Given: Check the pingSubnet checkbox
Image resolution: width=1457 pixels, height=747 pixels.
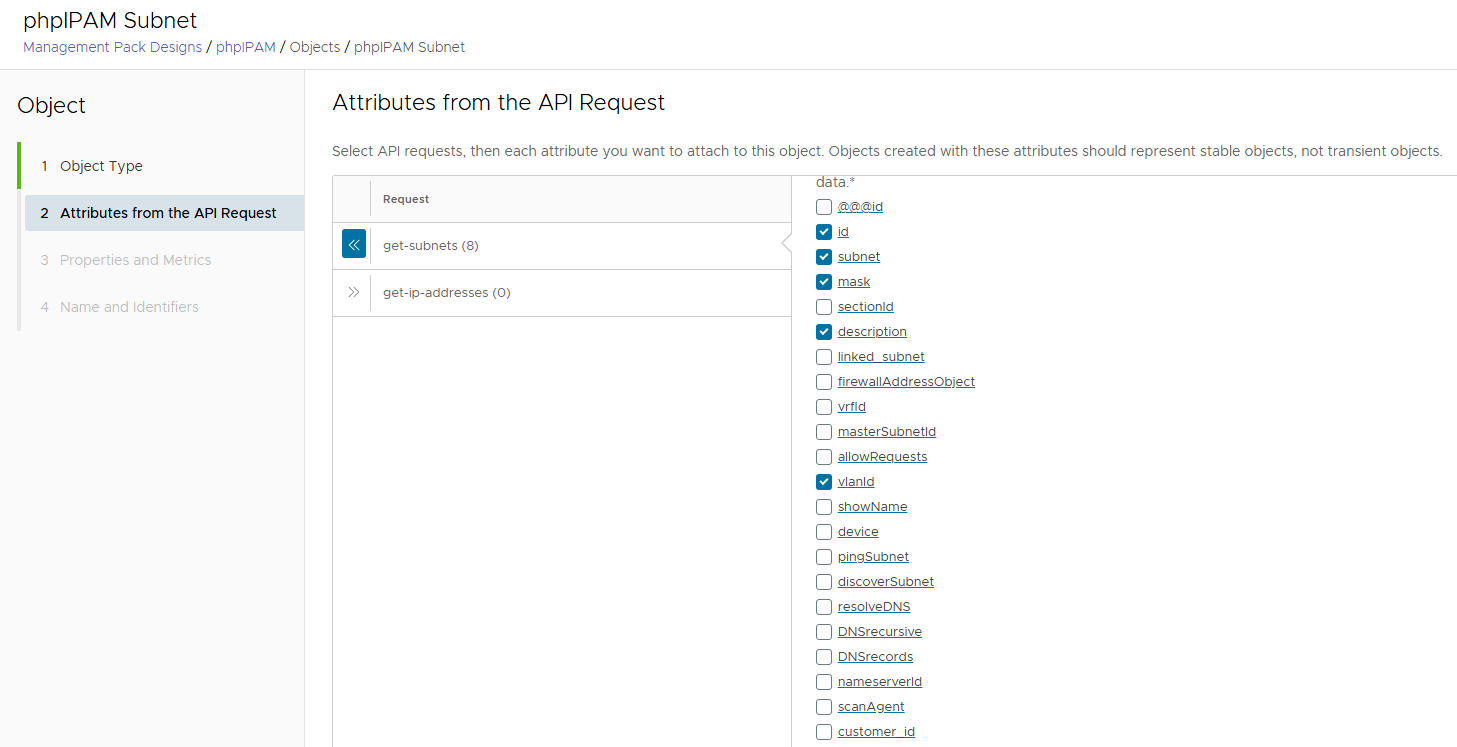Looking at the screenshot, I should click(824, 557).
